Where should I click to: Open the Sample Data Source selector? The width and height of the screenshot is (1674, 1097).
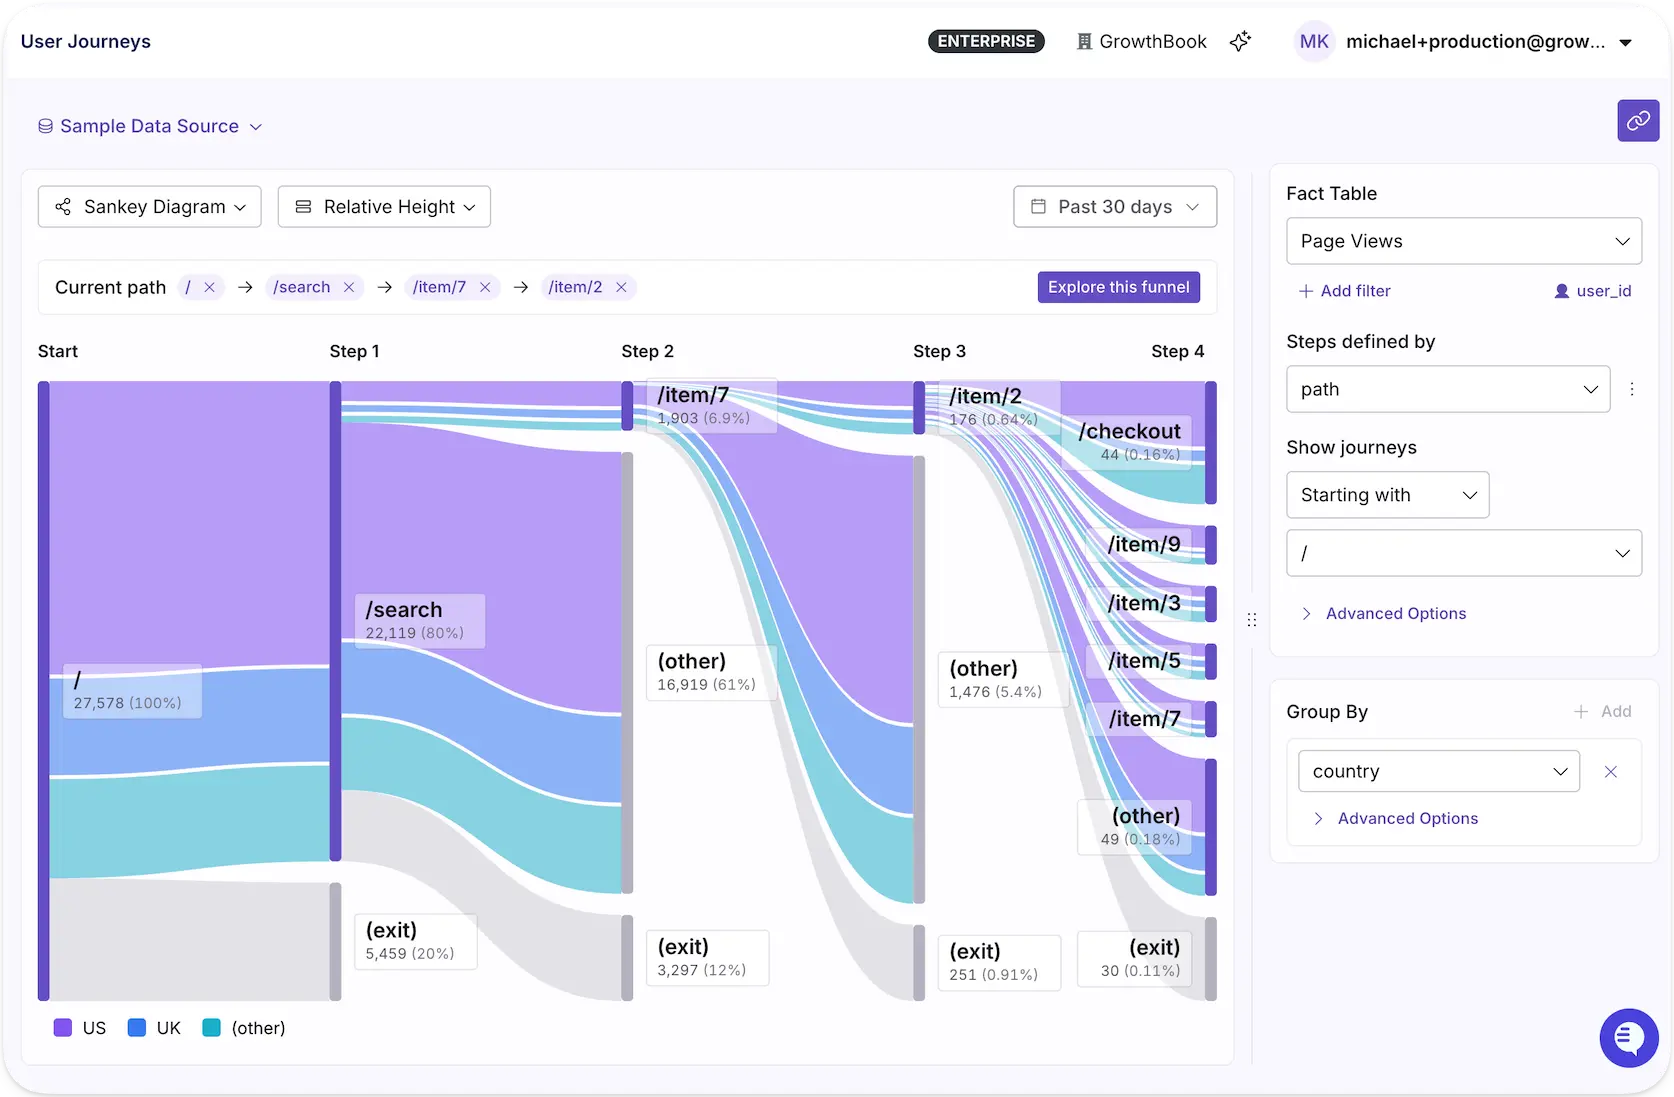[x=150, y=126]
